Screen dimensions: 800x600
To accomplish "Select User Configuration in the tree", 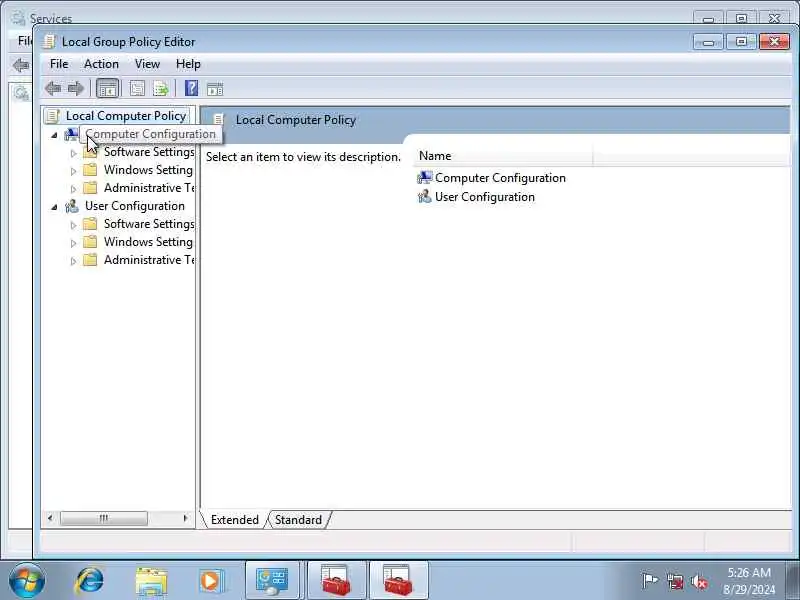I will [x=135, y=206].
